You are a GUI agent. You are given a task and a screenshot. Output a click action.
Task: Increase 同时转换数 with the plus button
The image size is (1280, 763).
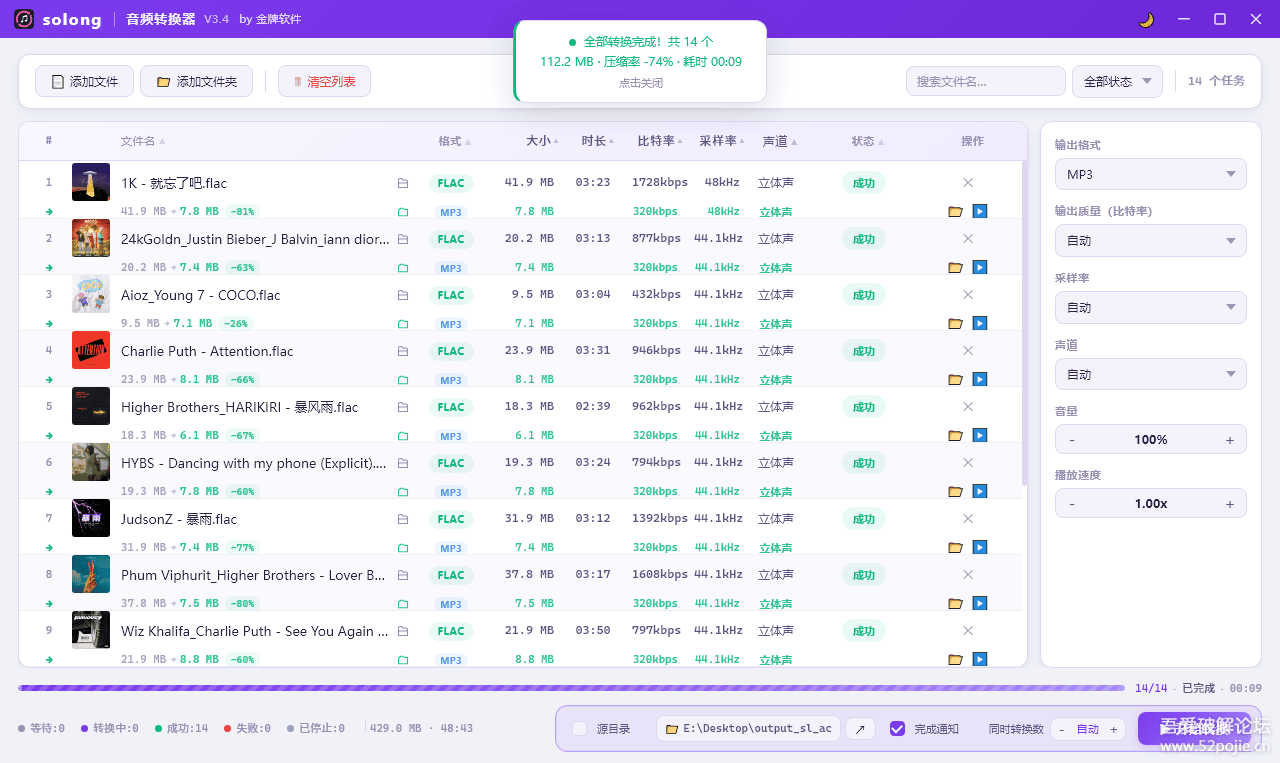tap(1113, 729)
